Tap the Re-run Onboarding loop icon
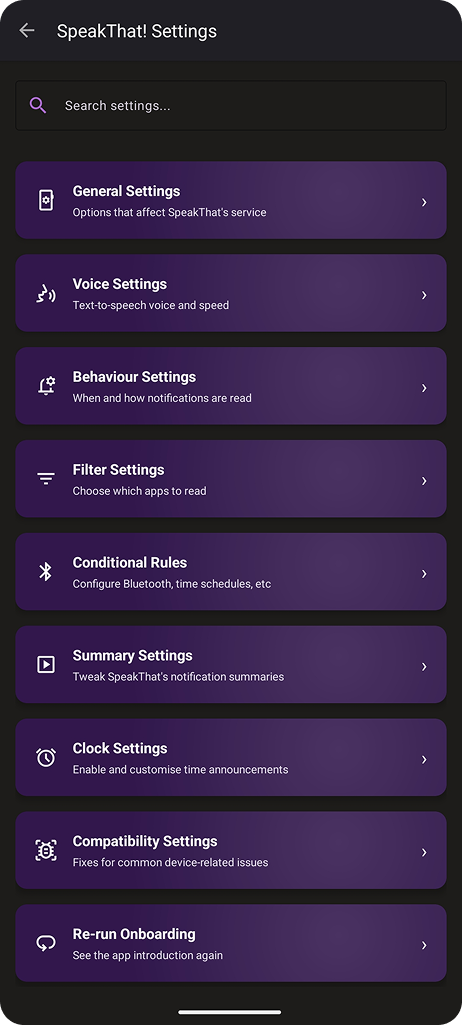This screenshot has width=462, height=1025. [46, 943]
